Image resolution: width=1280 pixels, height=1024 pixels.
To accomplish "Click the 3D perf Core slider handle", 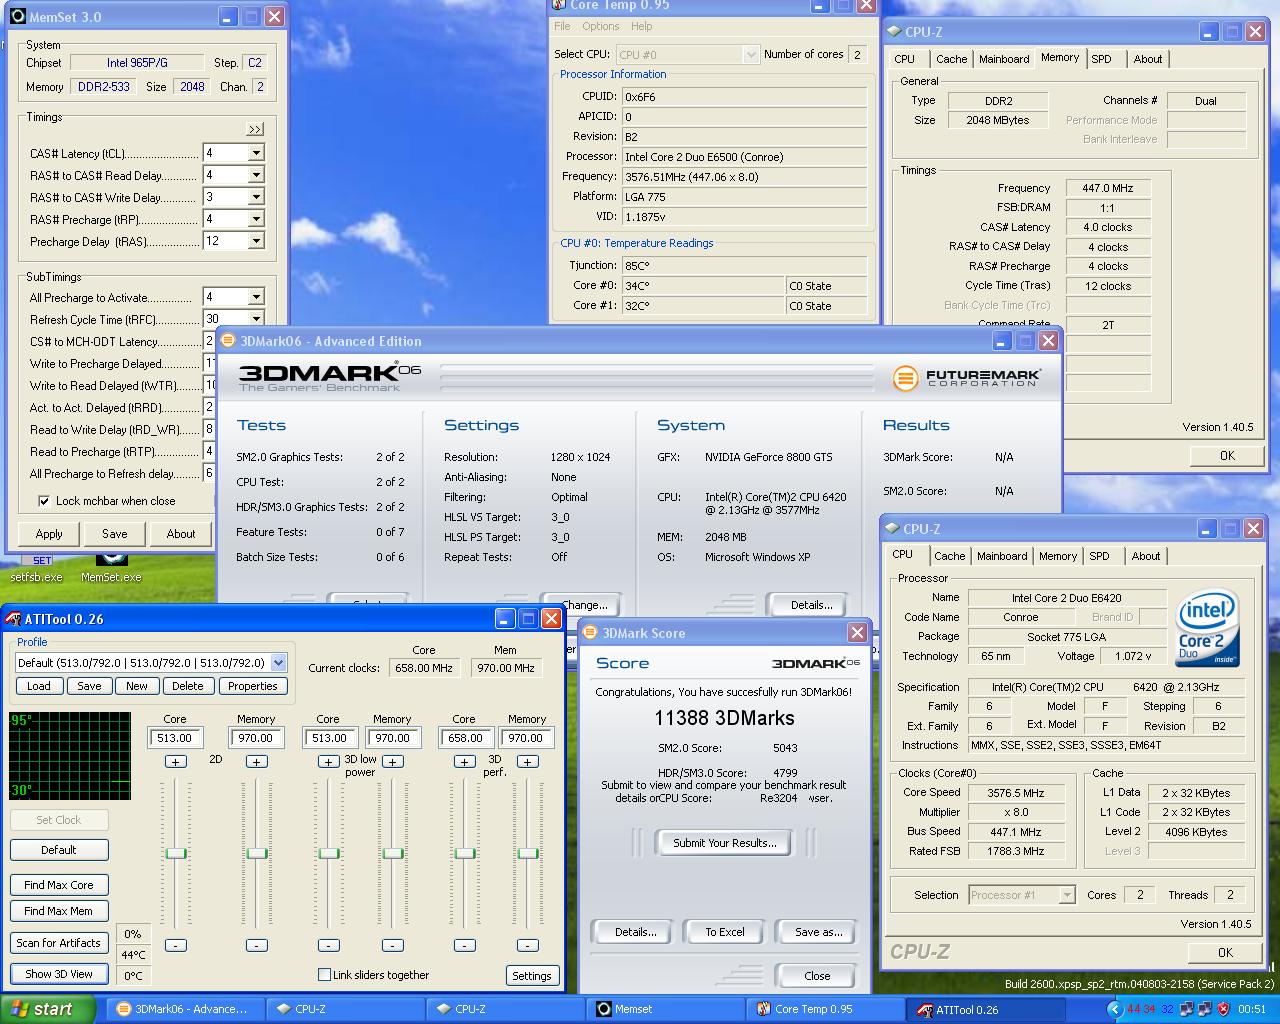I will tap(464, 853).
